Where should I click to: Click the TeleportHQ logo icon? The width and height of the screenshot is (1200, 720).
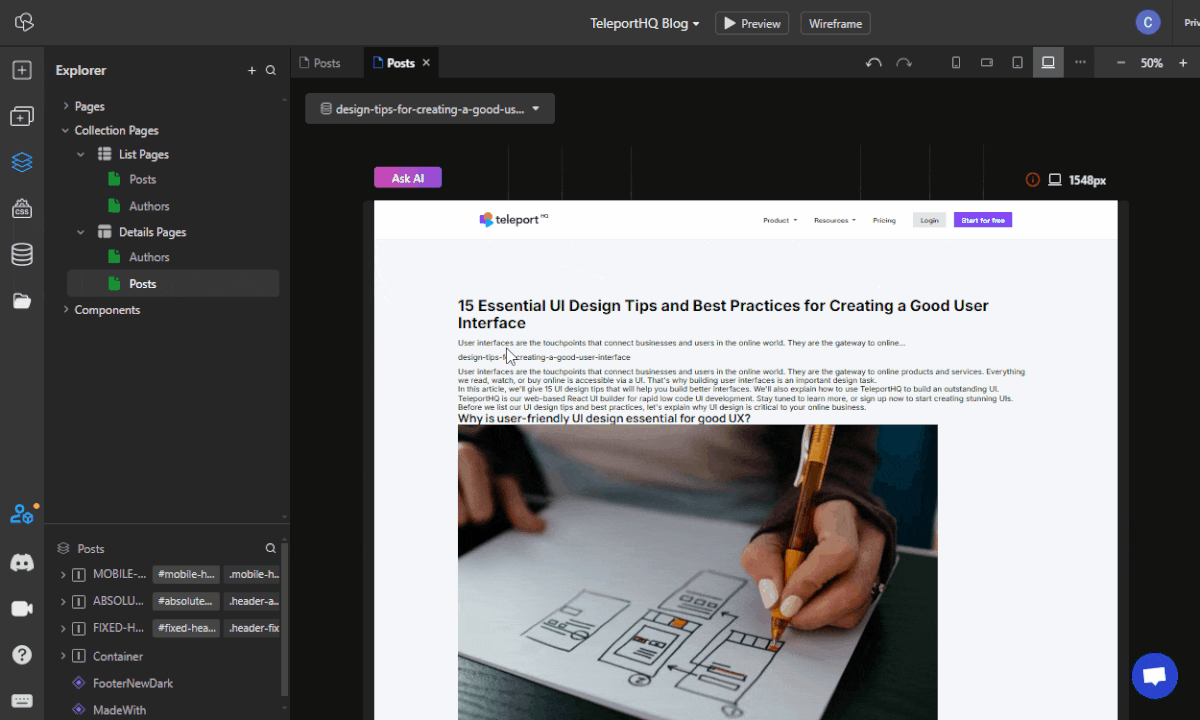(x=23, y=22)
